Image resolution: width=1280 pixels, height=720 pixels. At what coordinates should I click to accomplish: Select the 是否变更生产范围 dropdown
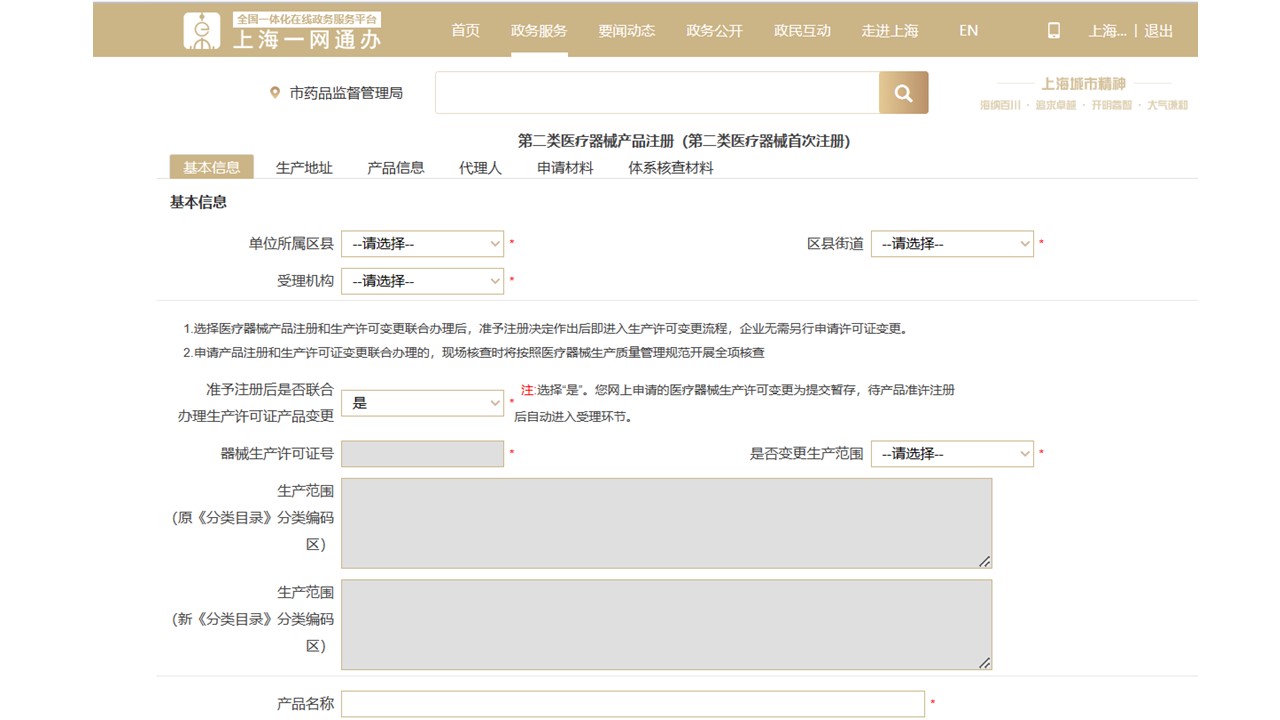coord(951,454)
